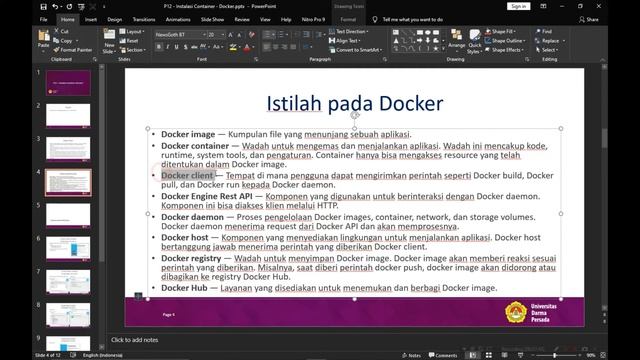This screenshot has height=360, width=640.
Task: Toggle text Shadow button
Action: click(x=185, y=47)
